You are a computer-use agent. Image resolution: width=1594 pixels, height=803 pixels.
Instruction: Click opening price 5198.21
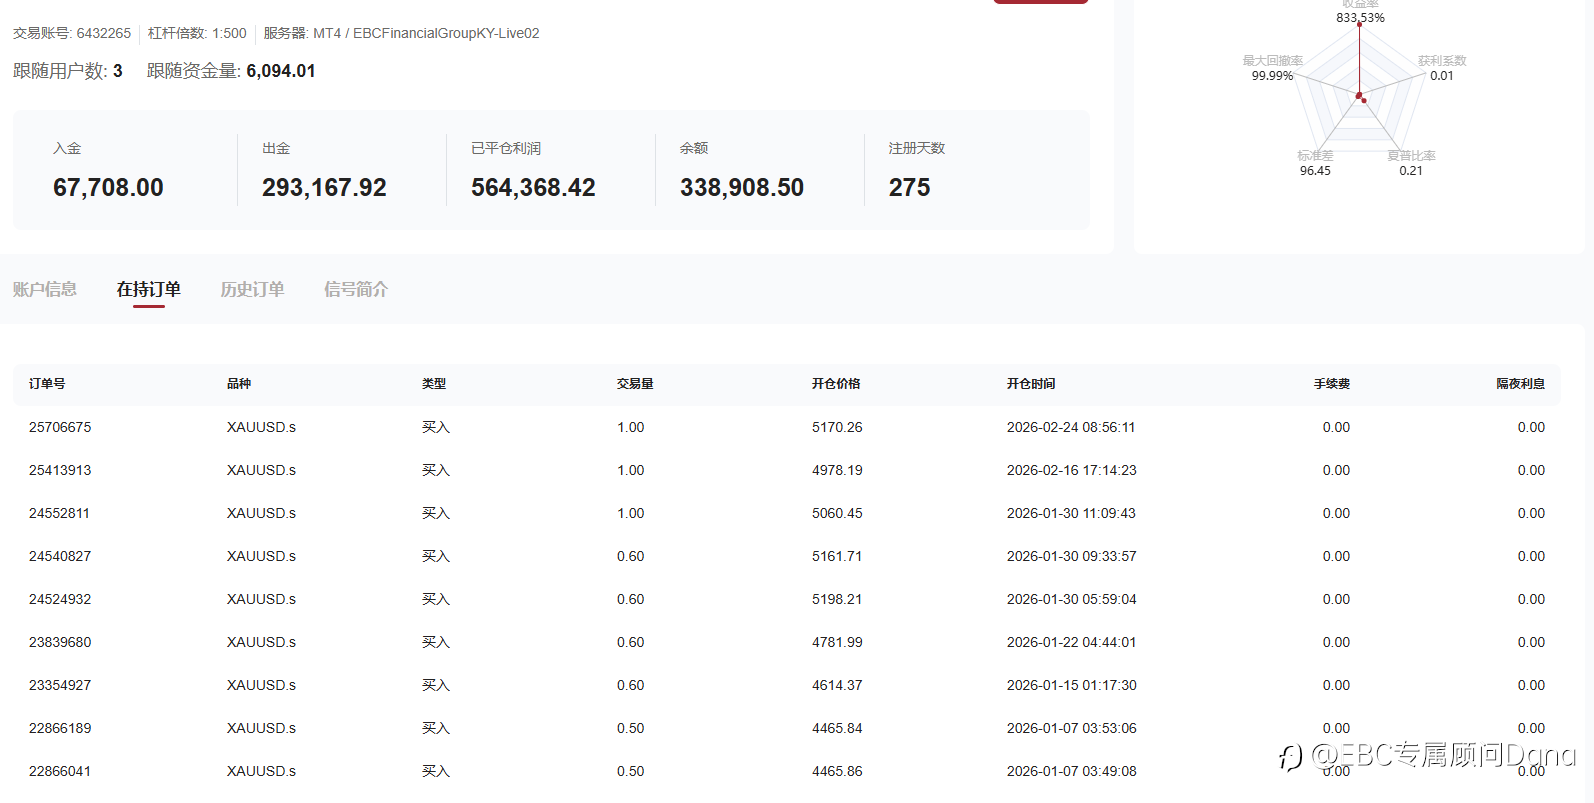click(x=837, y=599)
